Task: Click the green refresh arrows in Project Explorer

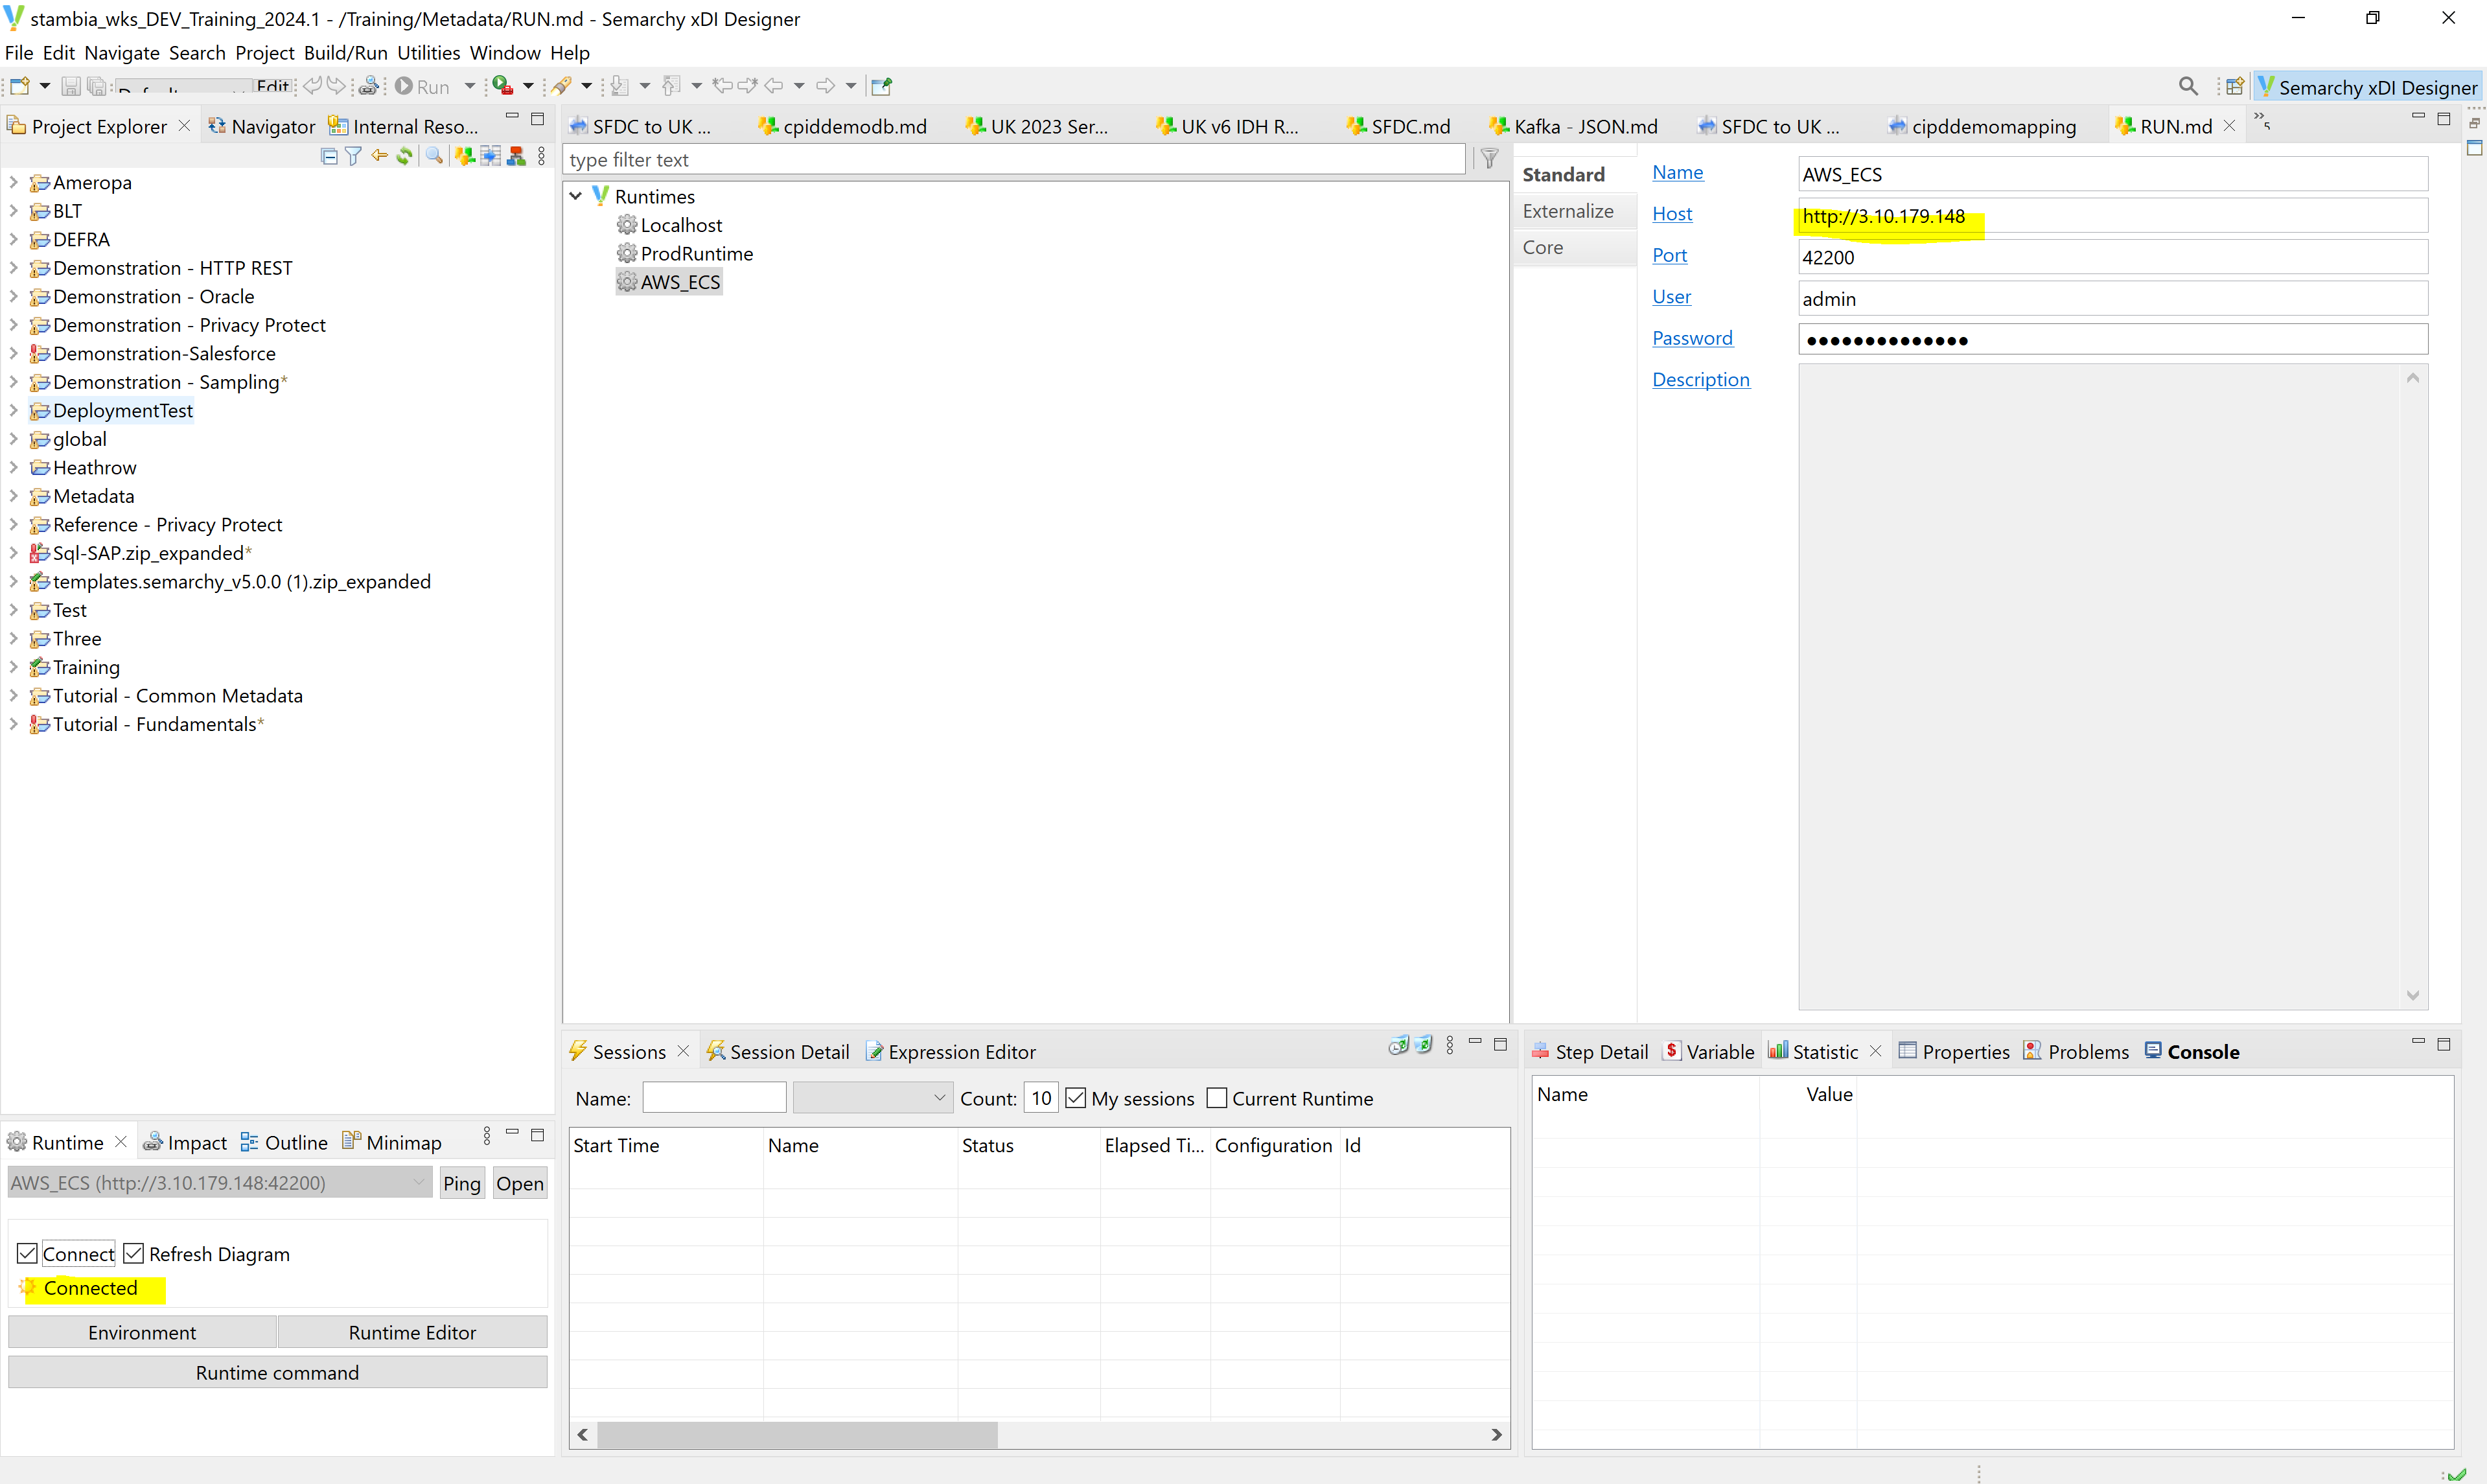Action: point(405,156)
